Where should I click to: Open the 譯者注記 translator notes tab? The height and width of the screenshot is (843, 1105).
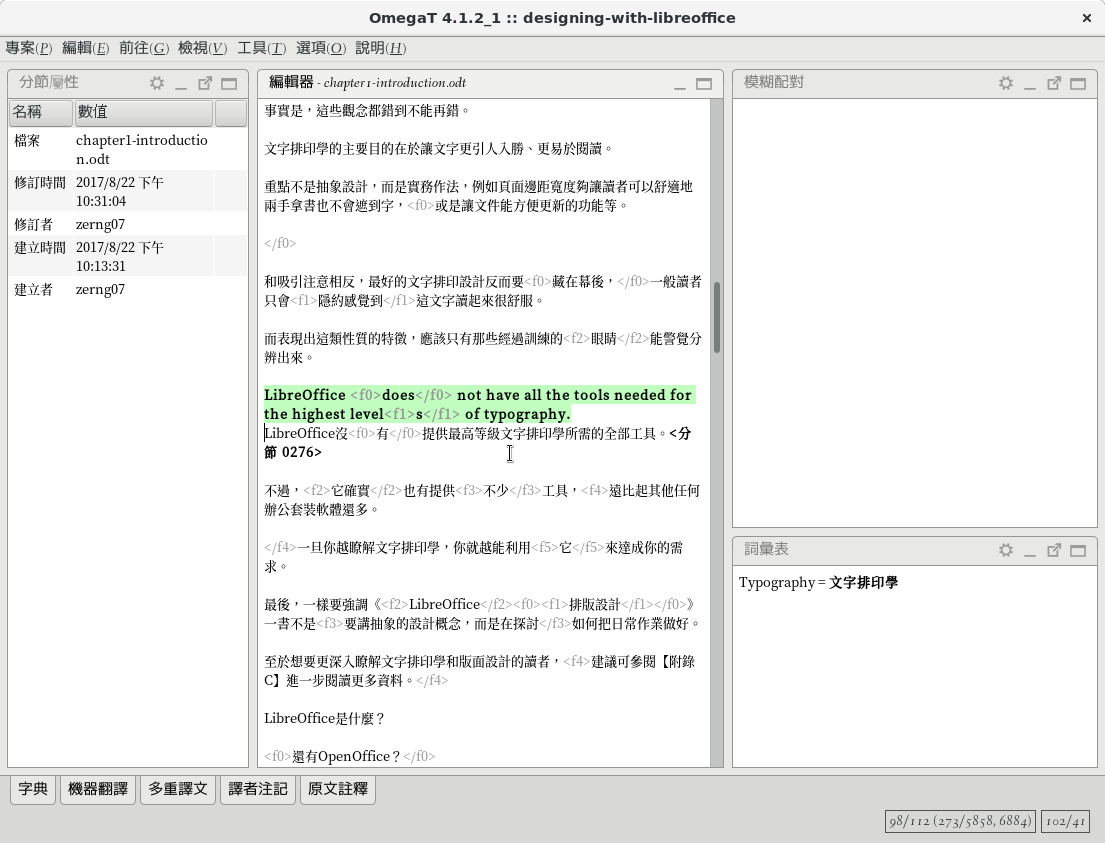[x=258, y=789]
